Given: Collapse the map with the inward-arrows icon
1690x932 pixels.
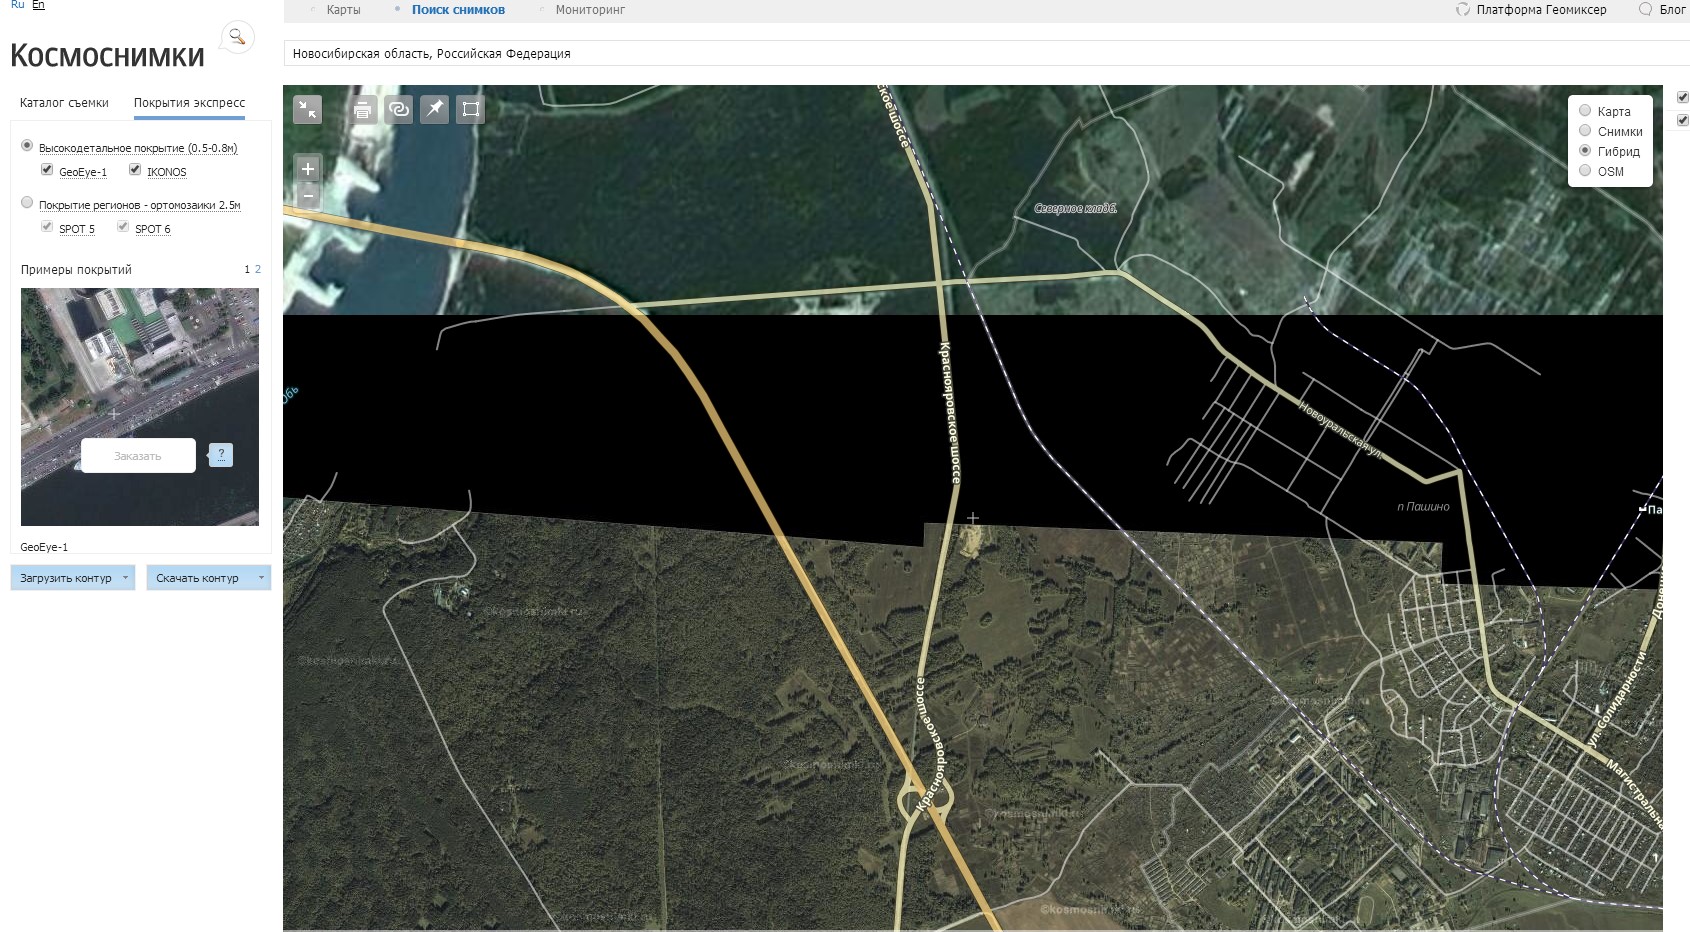Looking at the screenshot, I should point(308,109).
